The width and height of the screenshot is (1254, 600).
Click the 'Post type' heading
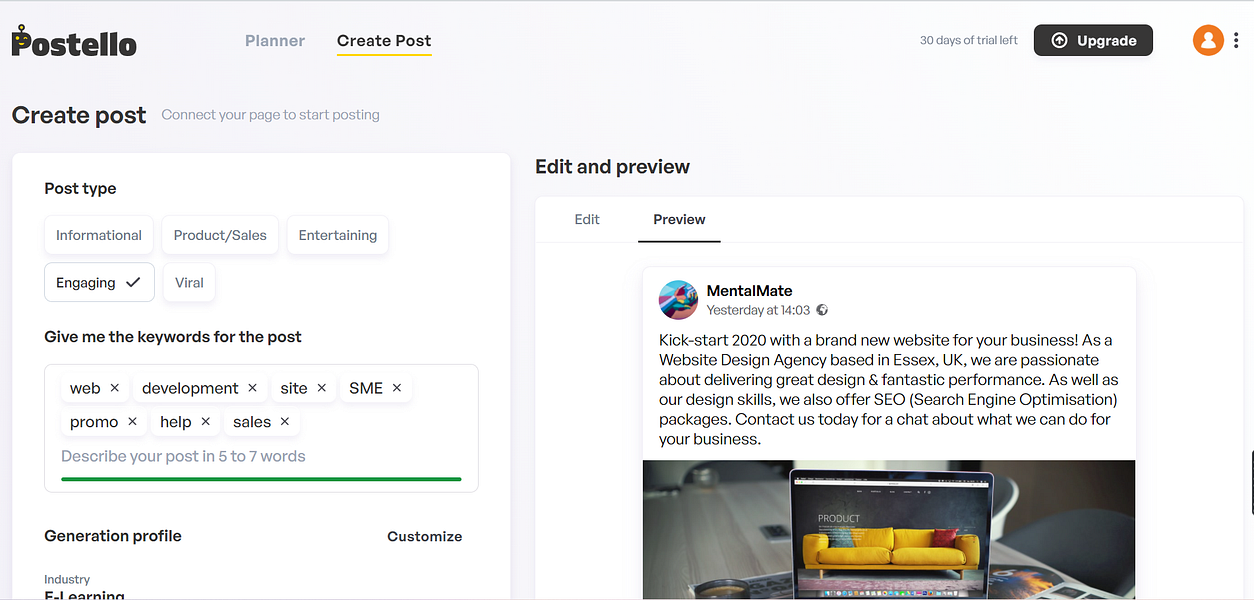(80, 189)
